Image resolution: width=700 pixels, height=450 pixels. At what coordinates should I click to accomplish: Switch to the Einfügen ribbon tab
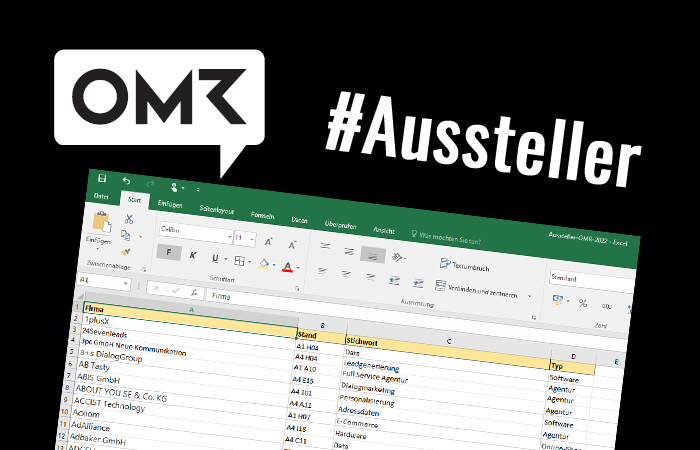[170, 204]
